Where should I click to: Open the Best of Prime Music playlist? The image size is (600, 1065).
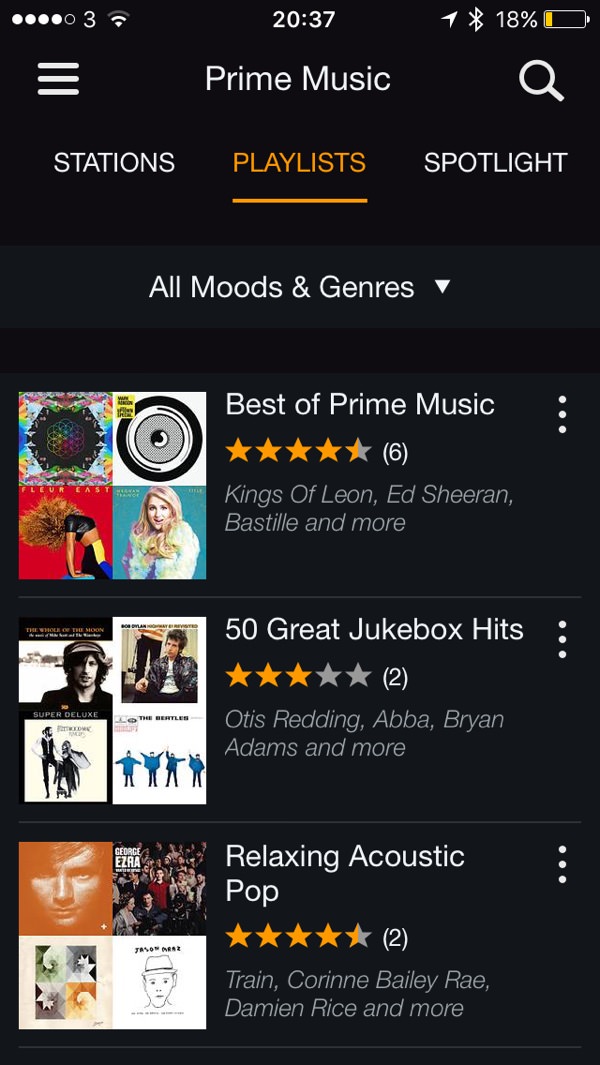click(360, 404)
